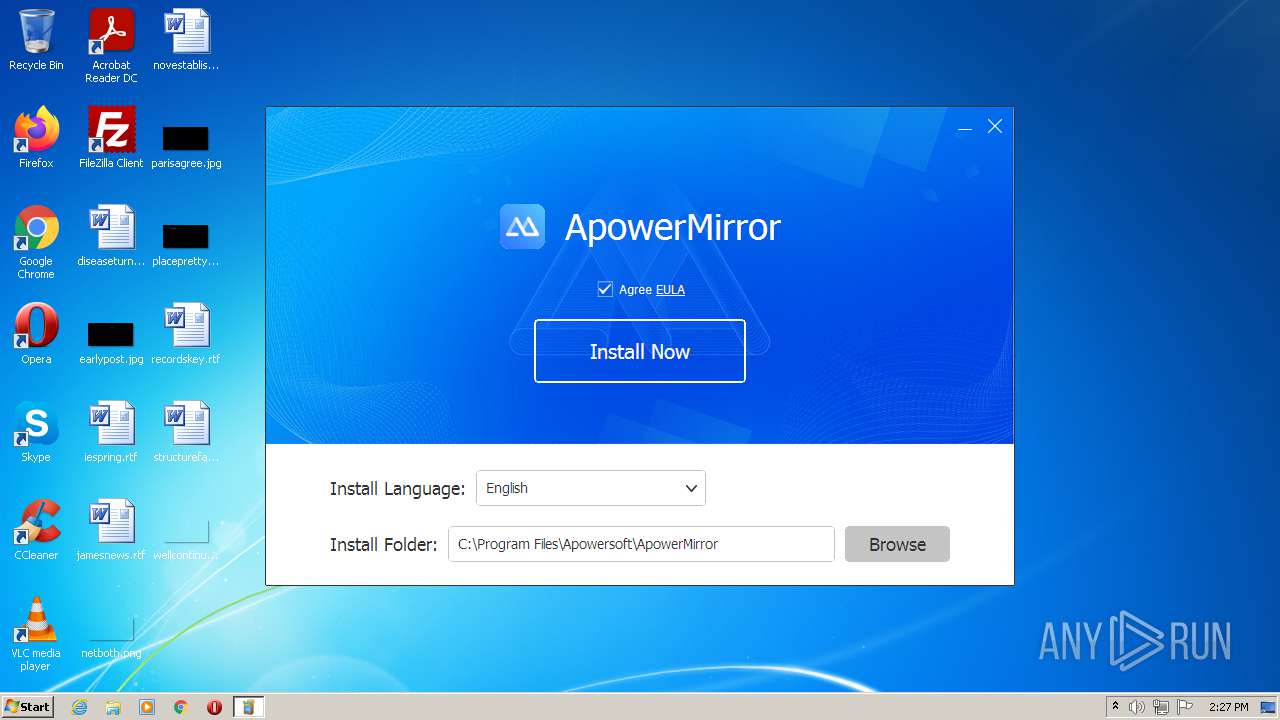The width and height of the screenshot is (1280, 720).
Task: Click the installer taskbar button
Action: click(248, 707)
